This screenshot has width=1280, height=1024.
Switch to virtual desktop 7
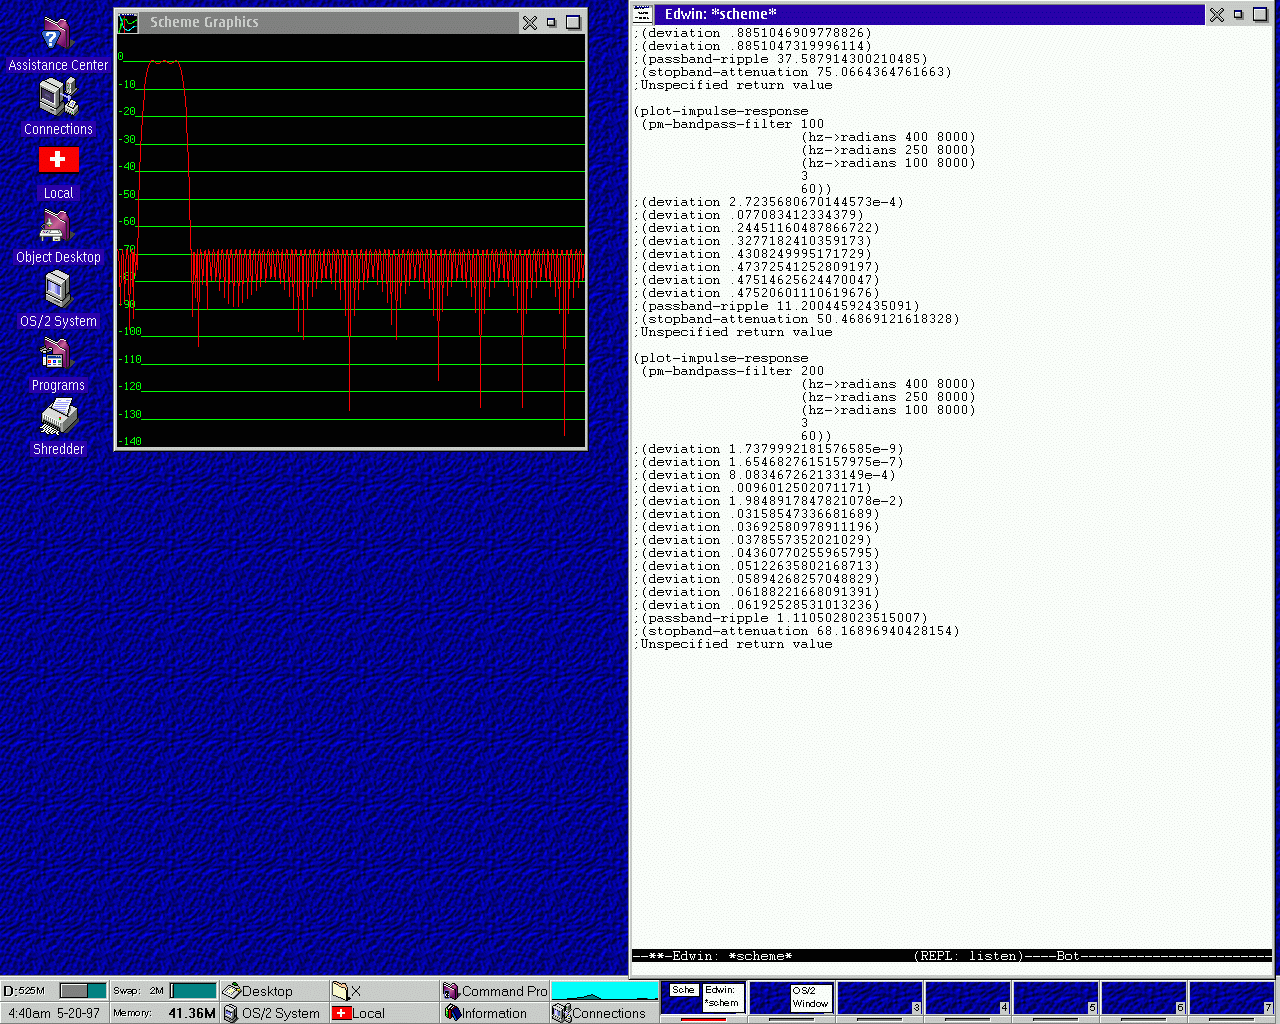coord(1232,998)
